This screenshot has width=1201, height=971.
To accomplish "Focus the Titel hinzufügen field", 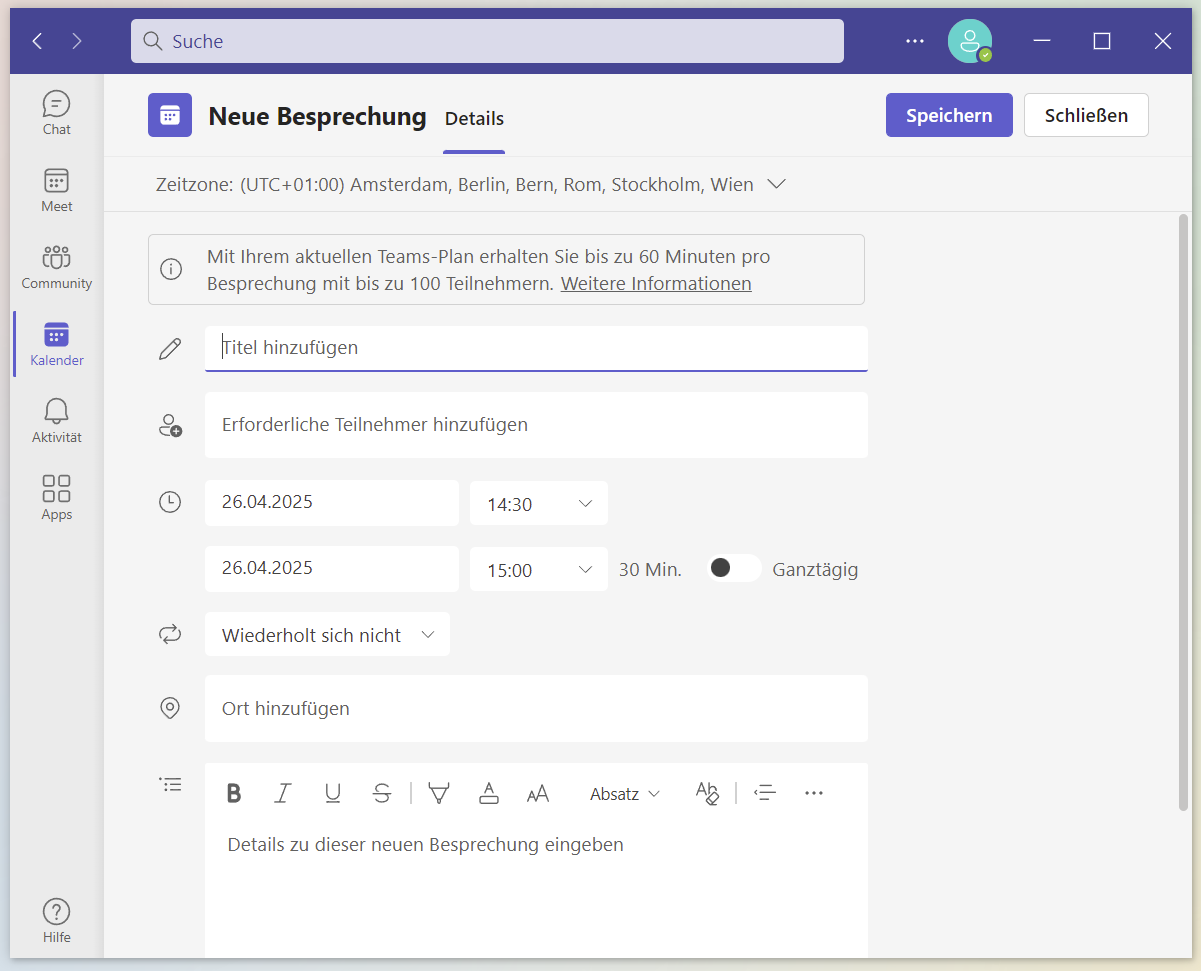I will click(x=536, y=348).
